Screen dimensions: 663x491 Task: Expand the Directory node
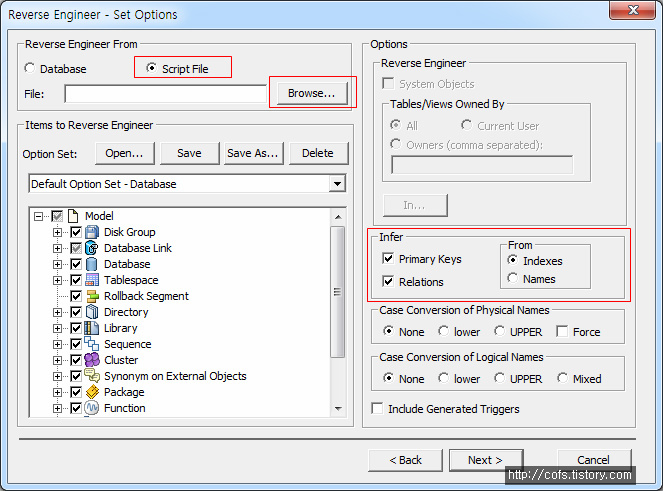(x=58, y=312)
